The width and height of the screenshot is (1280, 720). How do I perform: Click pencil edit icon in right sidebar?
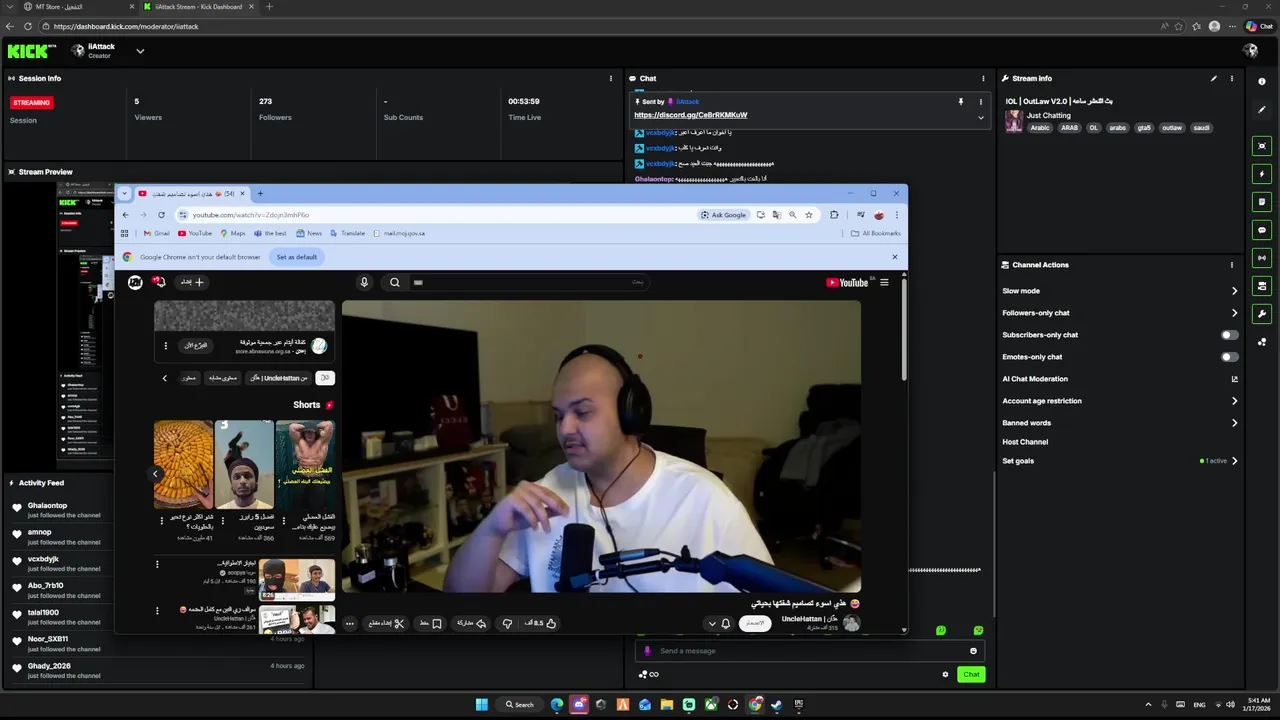[x=1262, y=110]
